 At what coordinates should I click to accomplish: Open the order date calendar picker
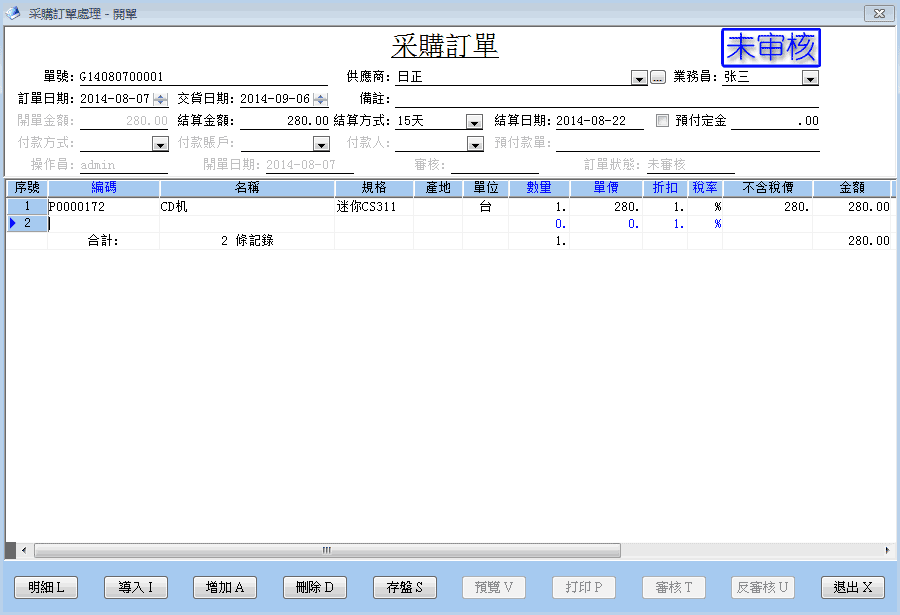160,99
